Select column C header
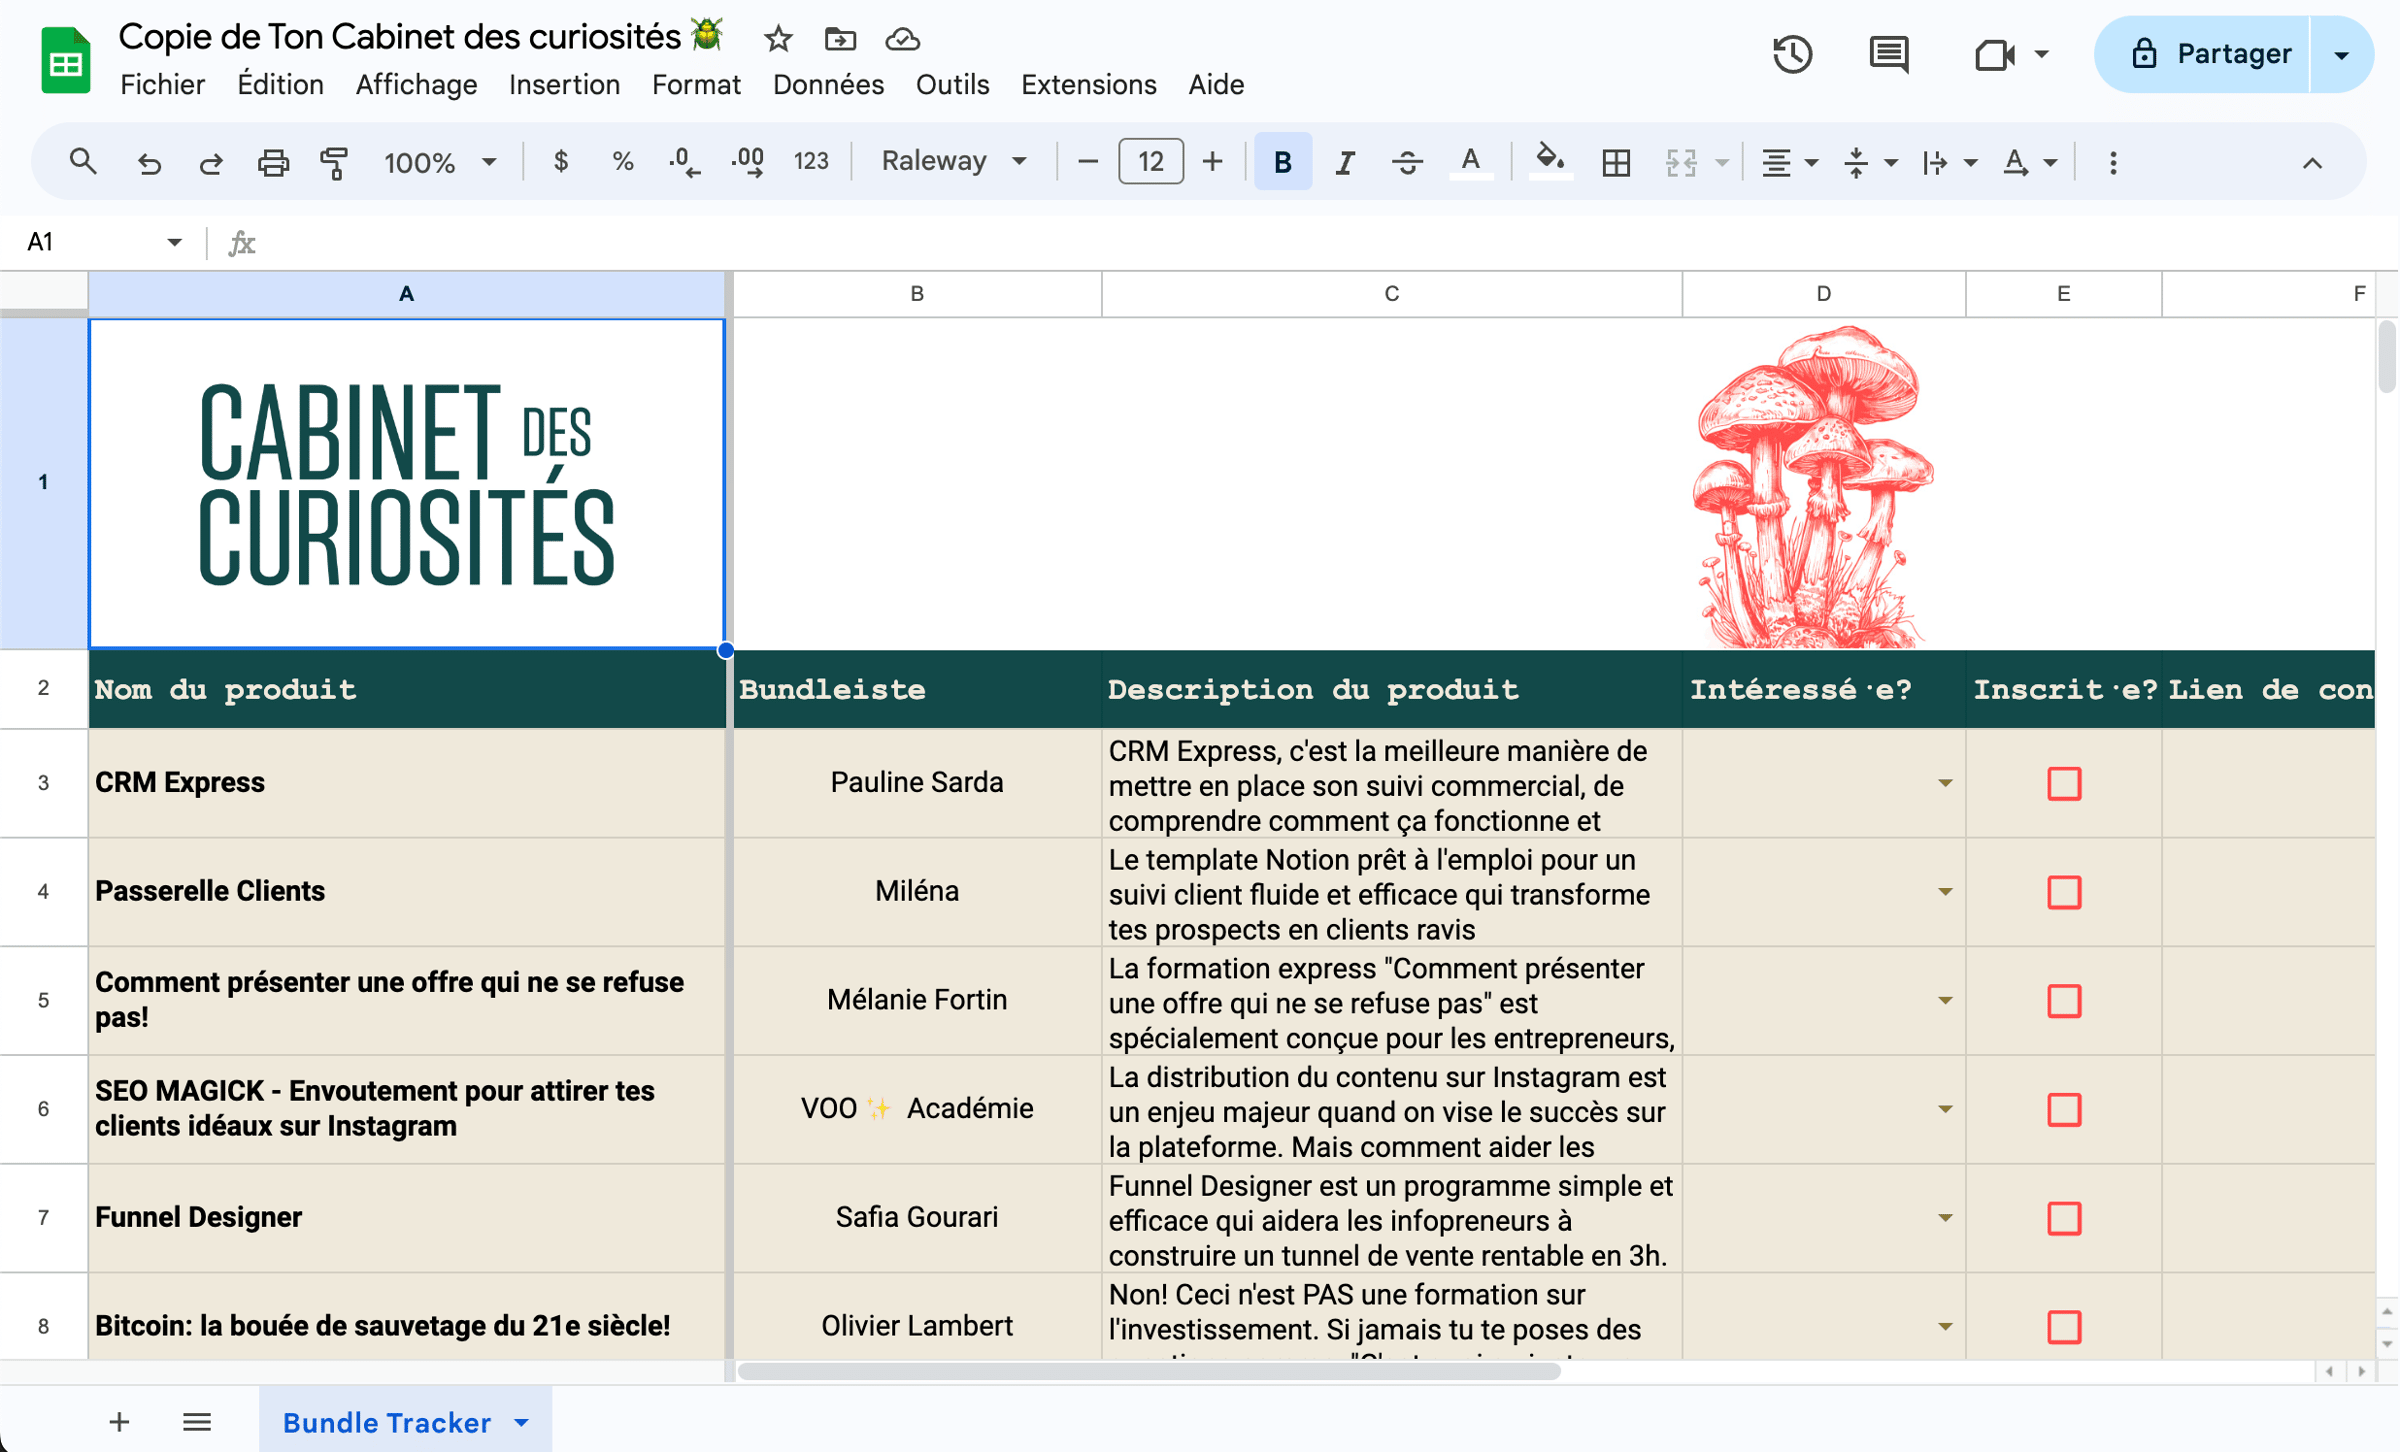This screenshot has width=2400, height=1452. pyautogui.click(x=1391, y=294)
